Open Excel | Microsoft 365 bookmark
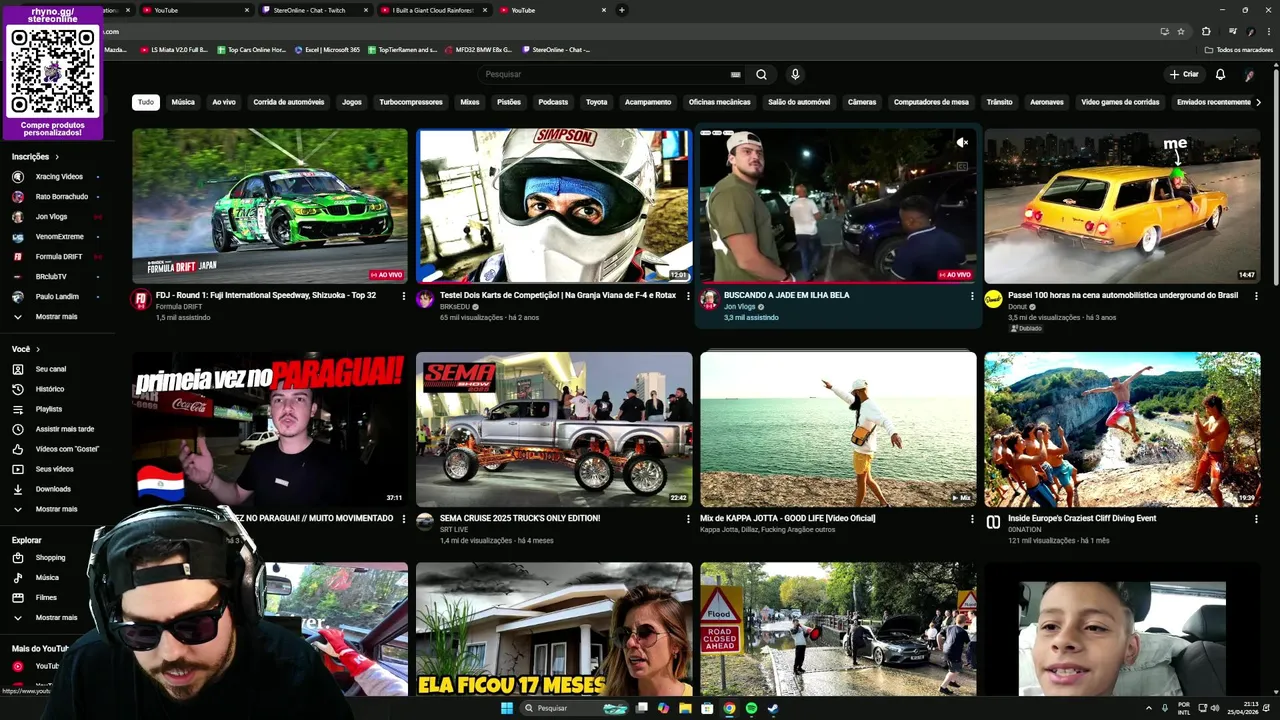 (x=327, y=49)
